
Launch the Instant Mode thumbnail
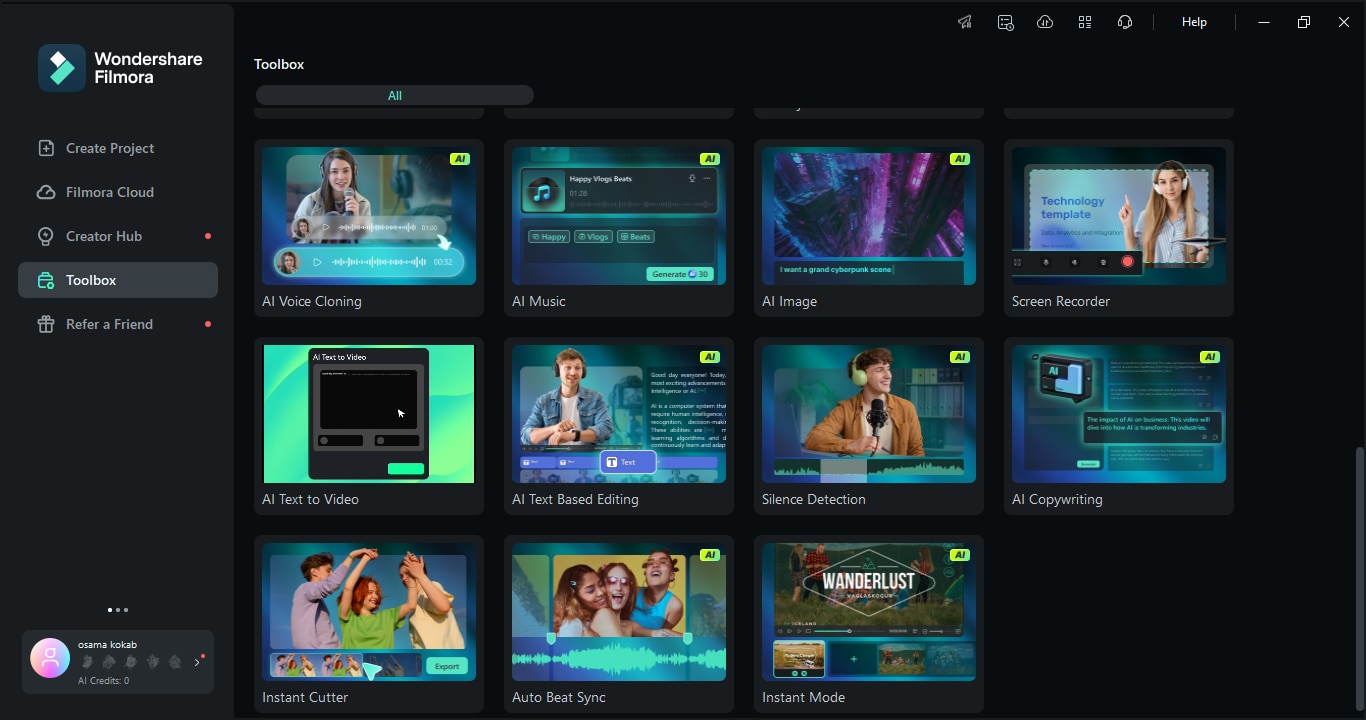point(869,612)
